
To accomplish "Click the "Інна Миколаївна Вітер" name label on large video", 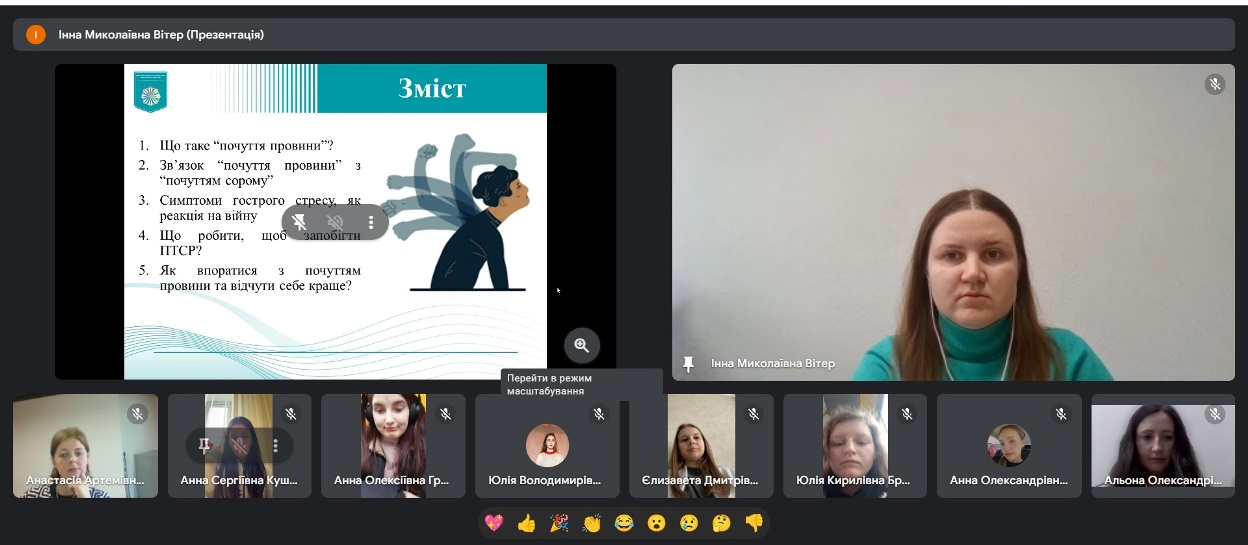I will (773, 363).
